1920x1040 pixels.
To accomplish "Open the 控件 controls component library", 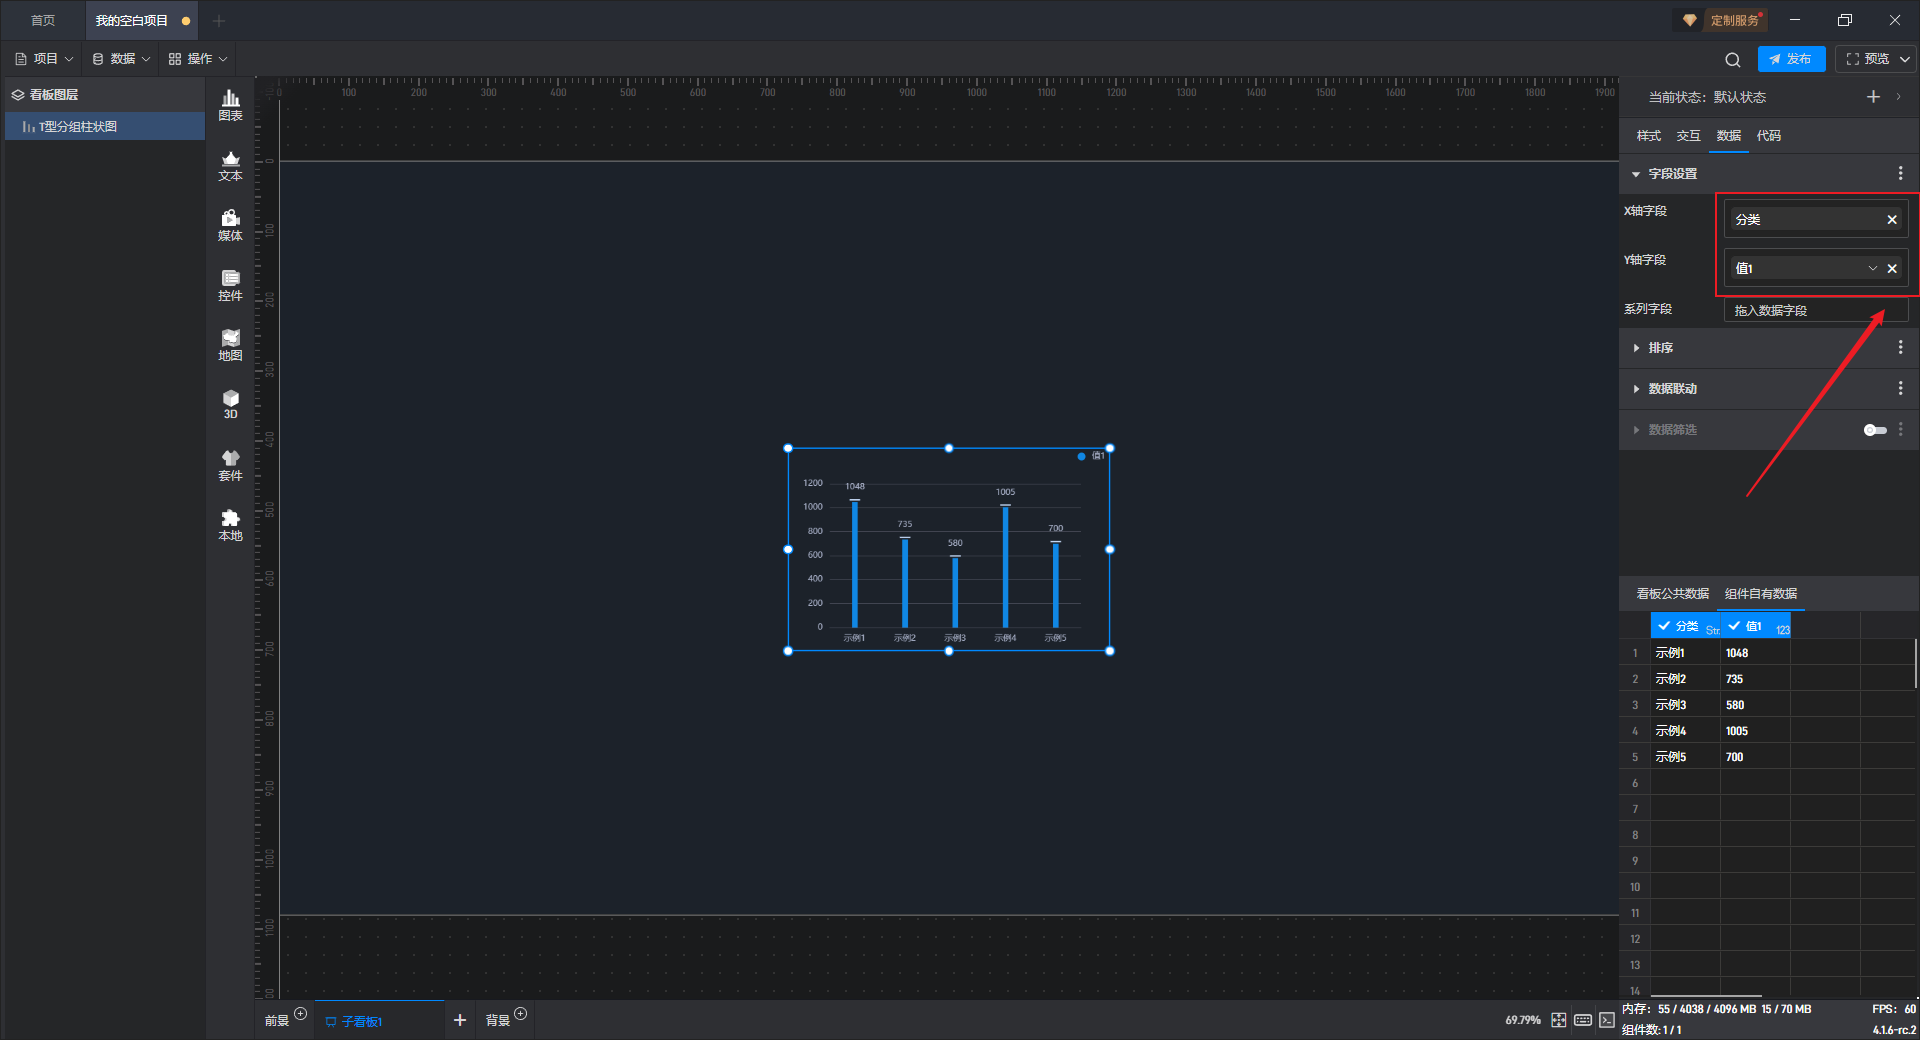I will click(x=230, y=285).
